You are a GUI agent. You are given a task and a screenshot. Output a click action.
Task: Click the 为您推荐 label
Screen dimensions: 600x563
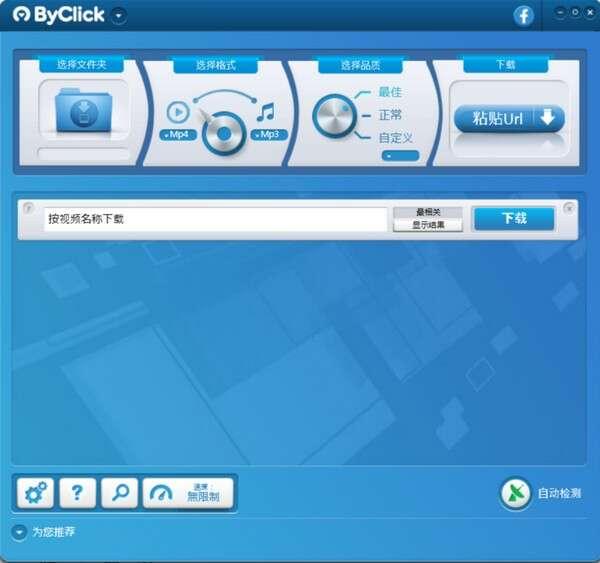pos(54,532)
